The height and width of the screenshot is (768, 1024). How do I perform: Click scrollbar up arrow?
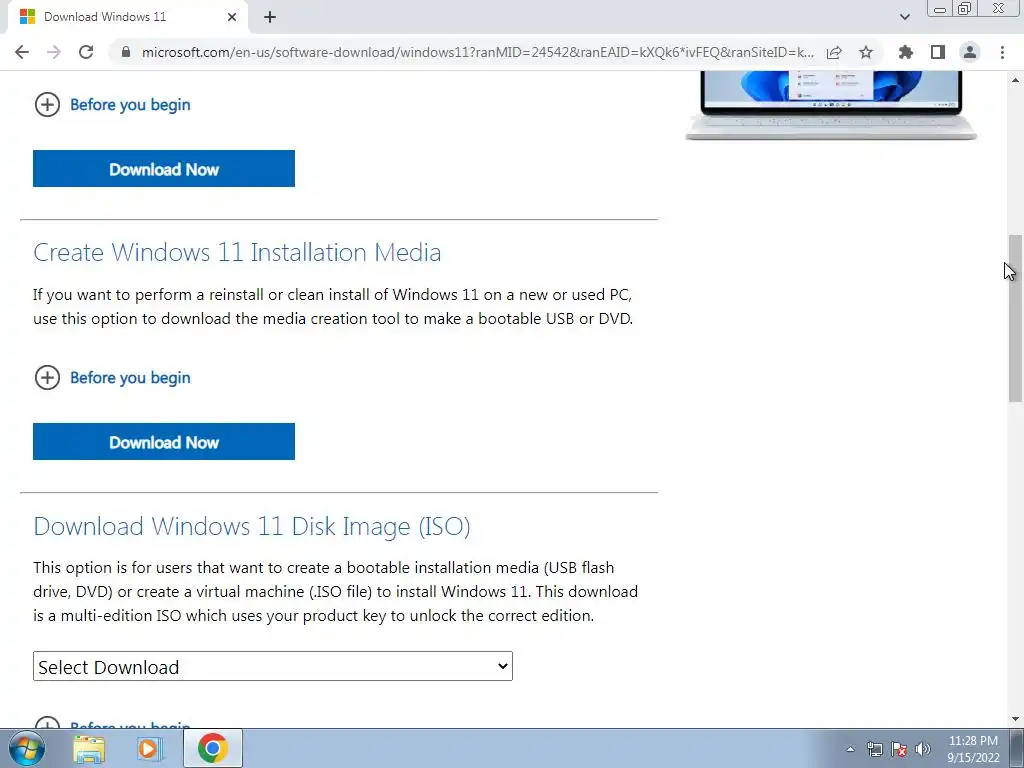1015,80
